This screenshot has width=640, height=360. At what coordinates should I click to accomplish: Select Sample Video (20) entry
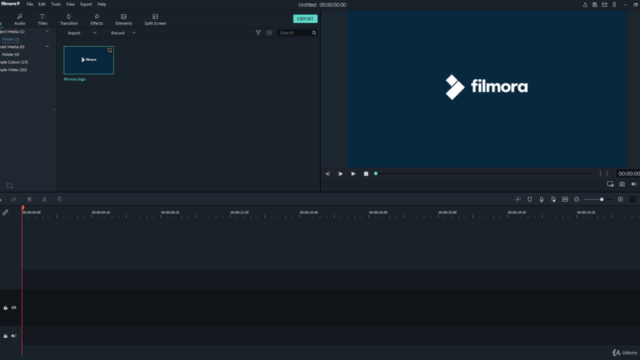pos(13,70)
